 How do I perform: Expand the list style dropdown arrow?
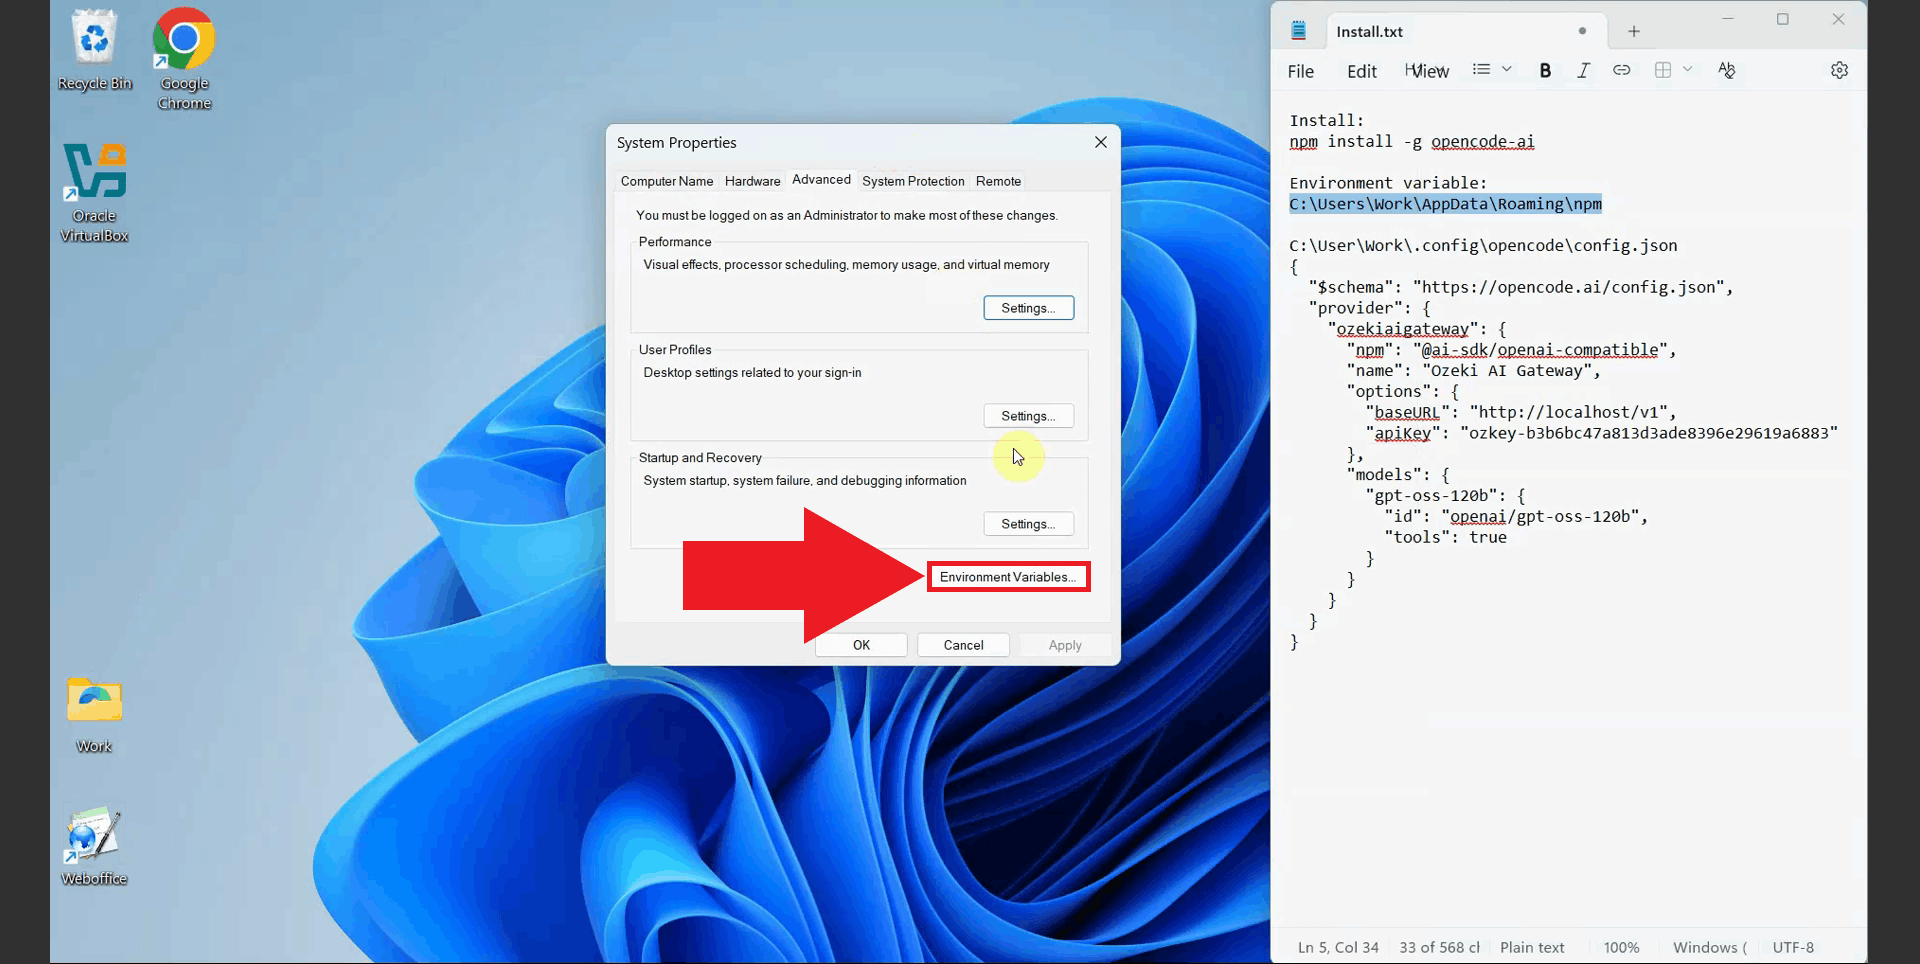(1505, 69)
